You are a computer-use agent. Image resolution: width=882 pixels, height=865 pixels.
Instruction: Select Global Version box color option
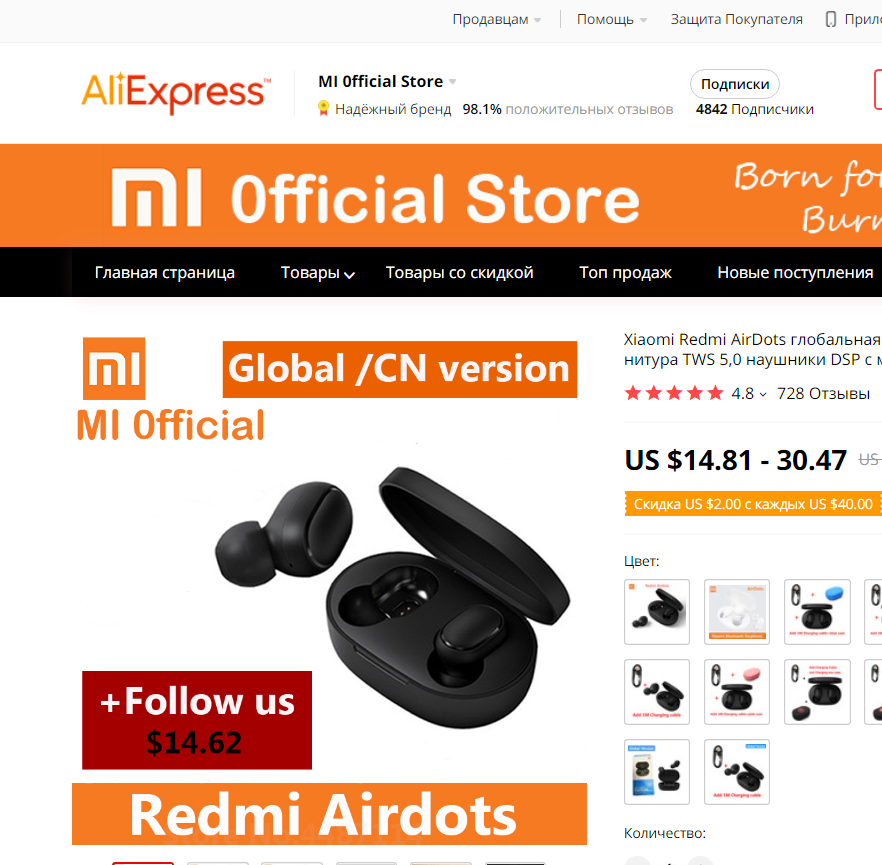(656, 772)
